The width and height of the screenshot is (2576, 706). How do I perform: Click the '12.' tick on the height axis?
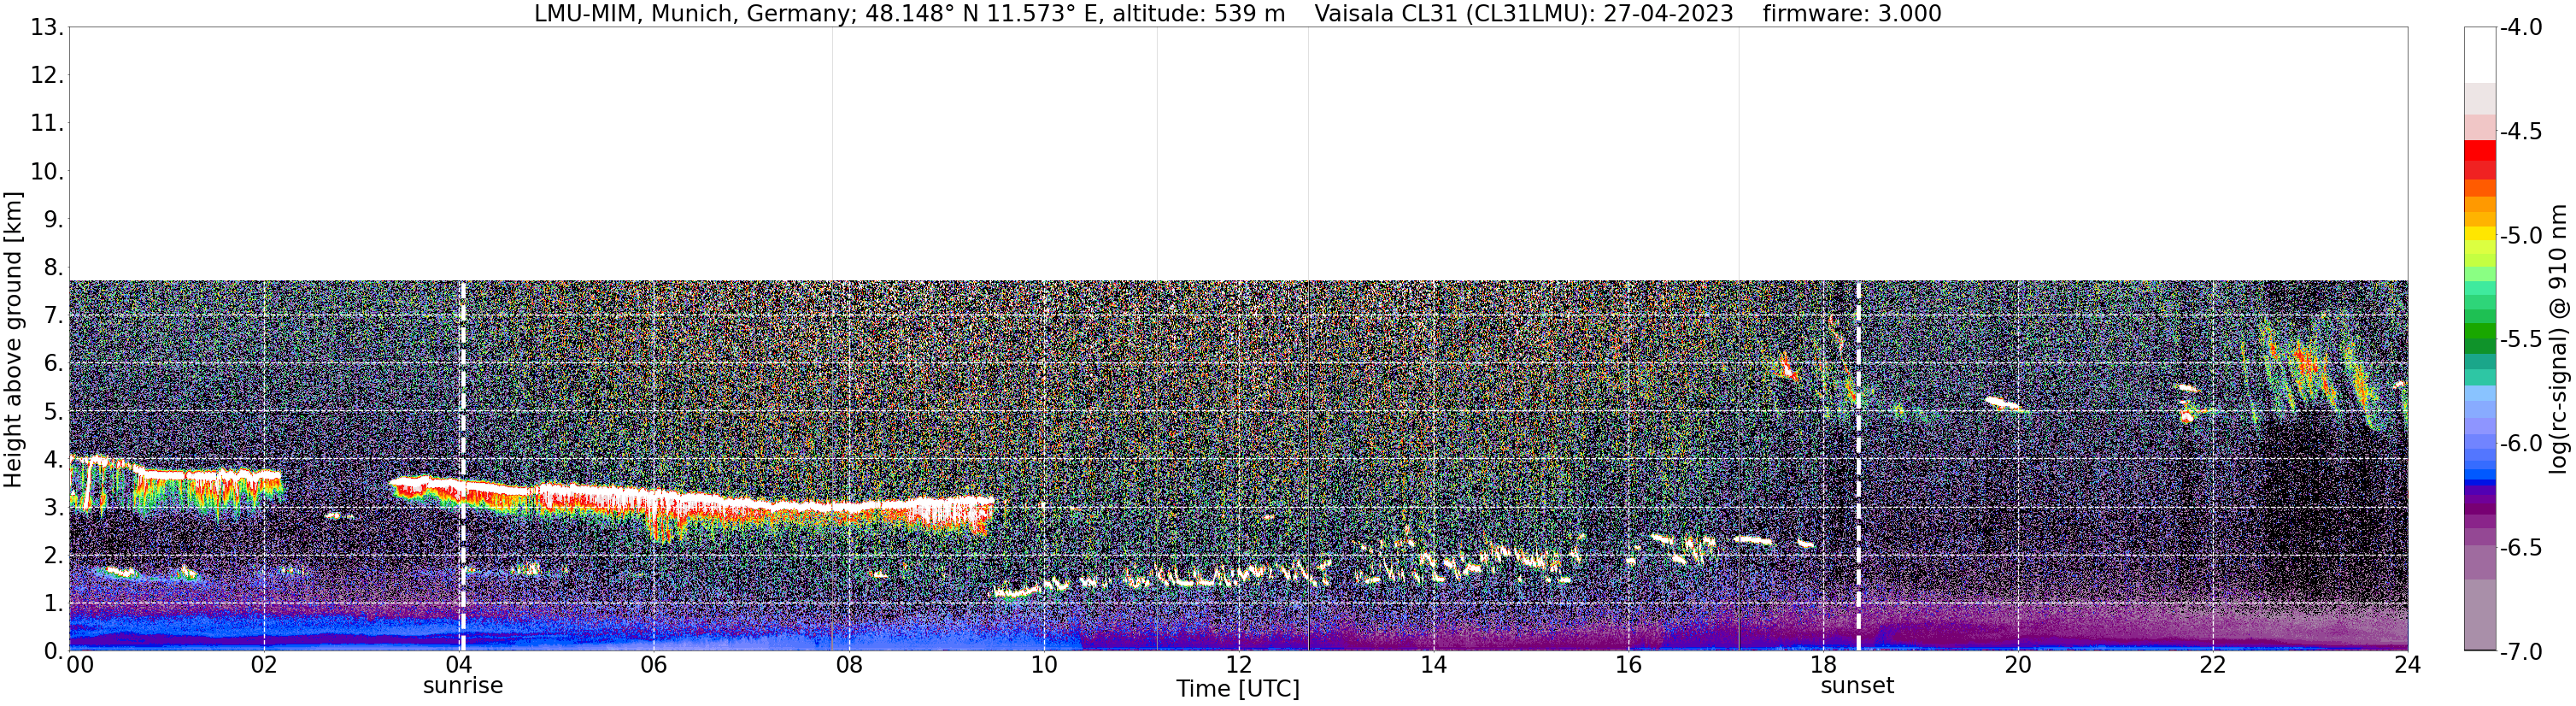pos(46,75)
